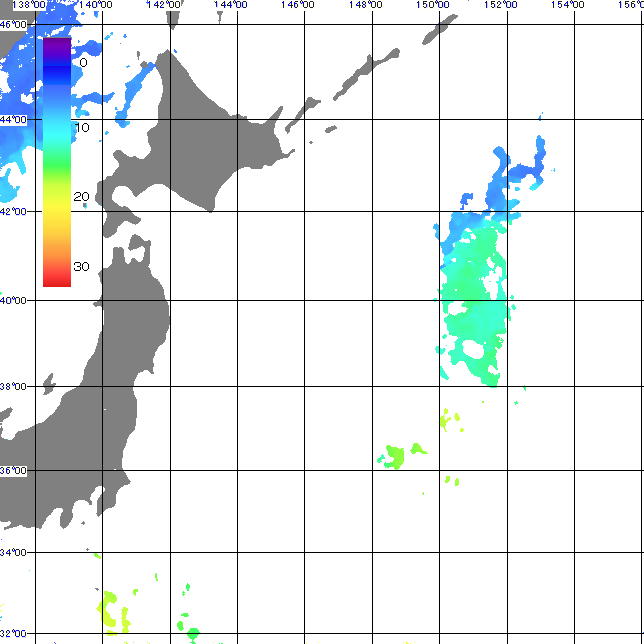Click the 34°00 latitude label

pos(13,552)
